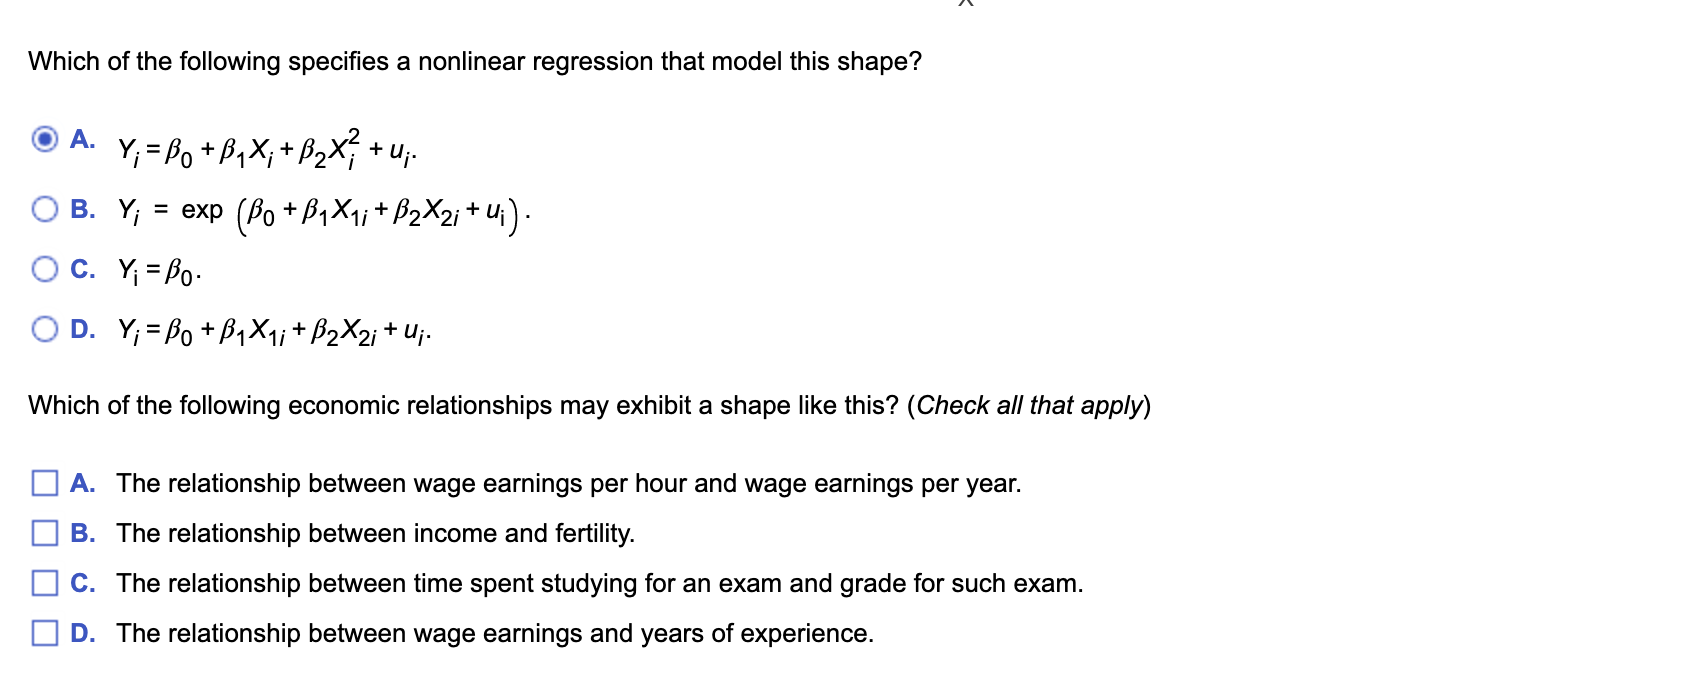Viewport: 1698px width, 696px height.
Task: Check the income and fertility option B
Action: (44, 534)
